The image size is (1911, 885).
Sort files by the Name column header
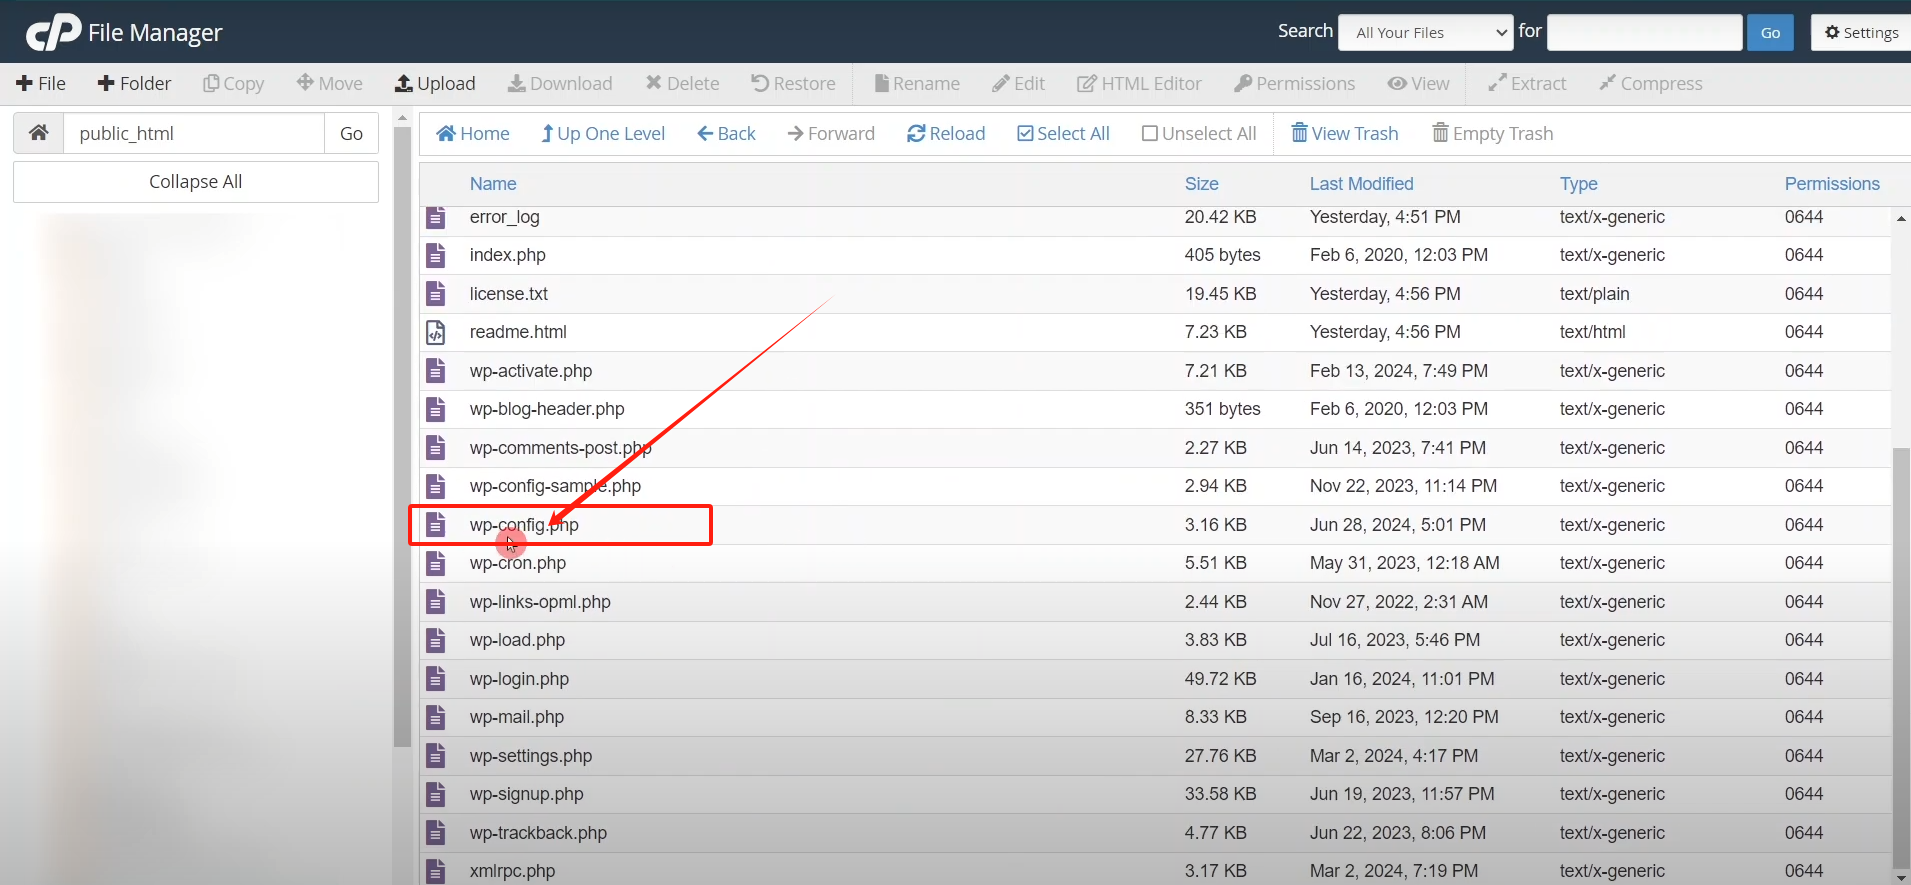click(493, 184)
